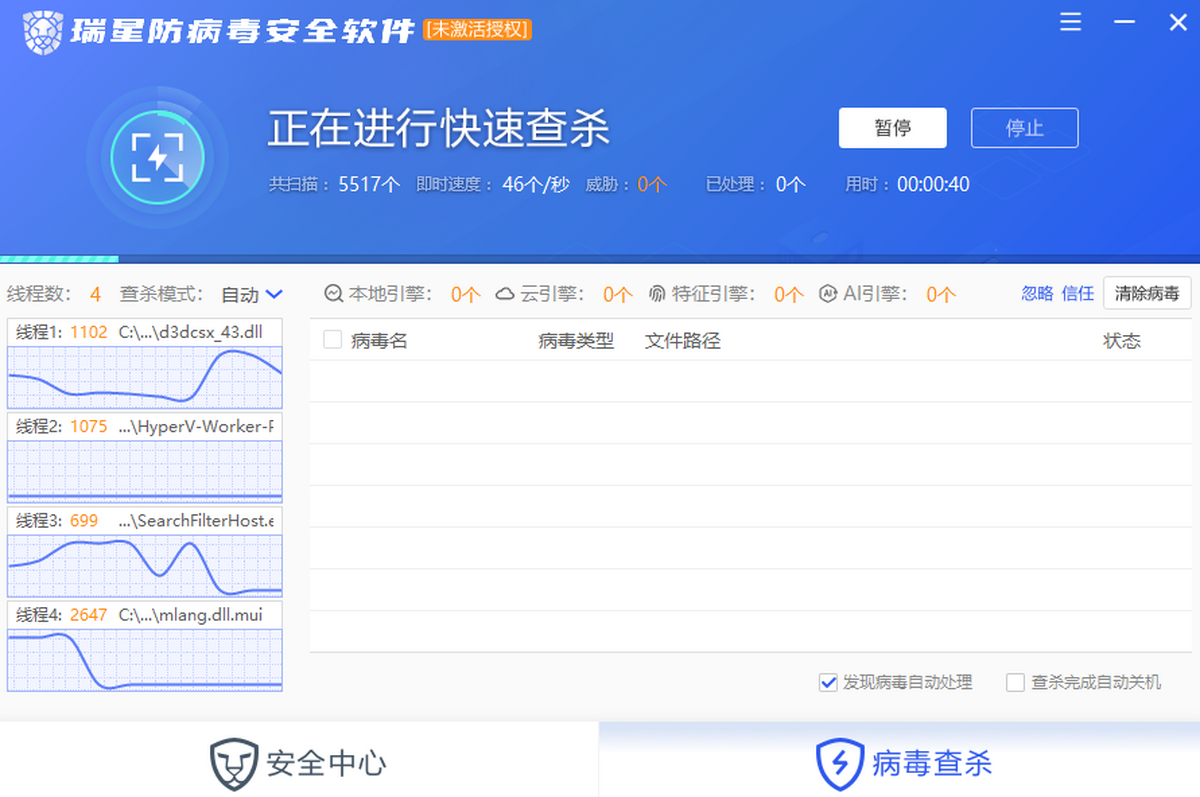
Task: Click the signature engine fingerprint icon
Action: (x=657, y=294)
